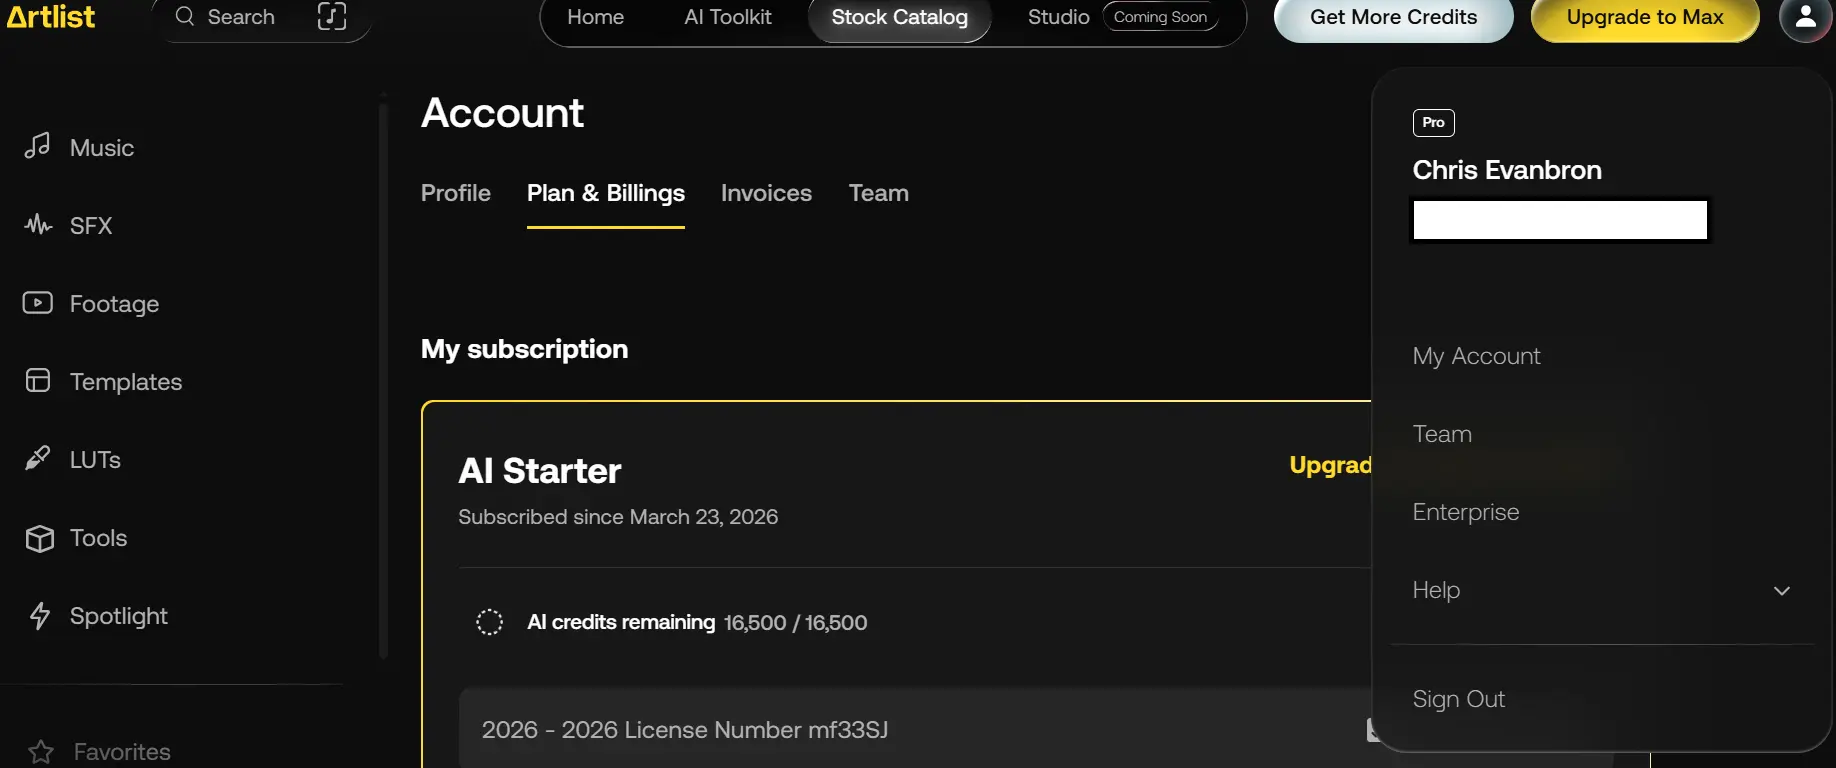The image size is (1836, 768).
Task: Click the Templates layout sidebar icon
Action: tap(38, 381)
